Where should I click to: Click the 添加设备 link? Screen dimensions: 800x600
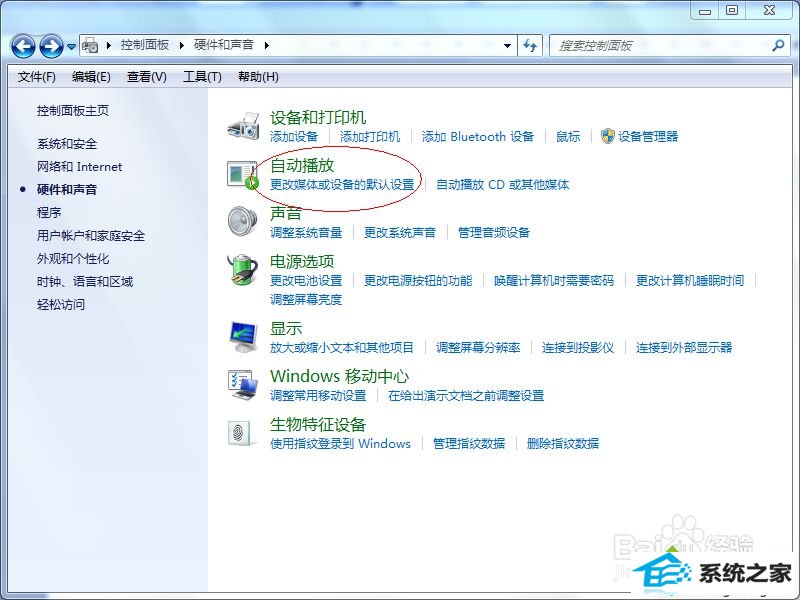click(x=294, y=137)
